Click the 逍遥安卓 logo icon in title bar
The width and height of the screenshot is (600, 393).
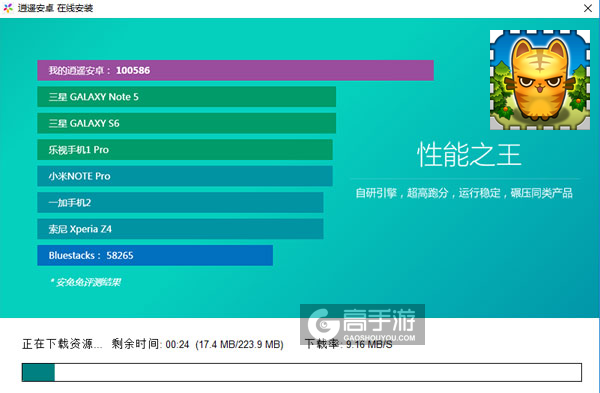click(8, 8)
